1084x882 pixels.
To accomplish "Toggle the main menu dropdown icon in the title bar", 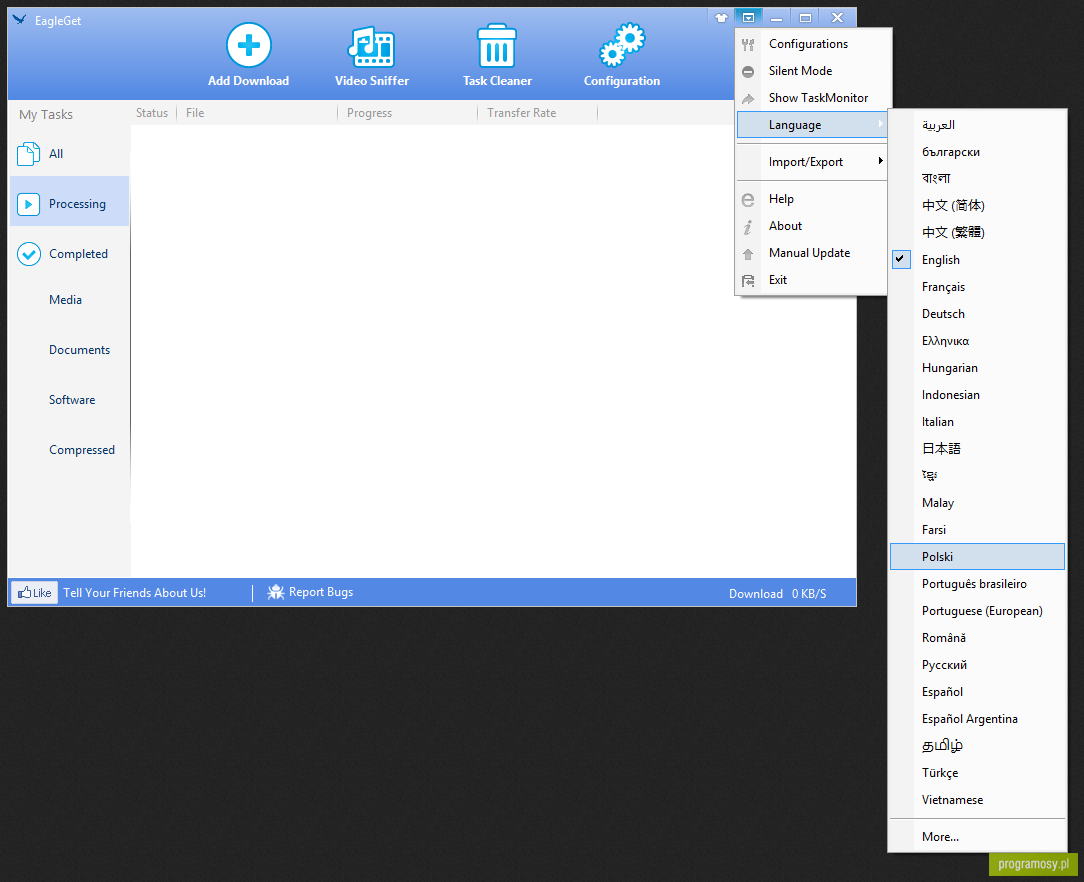I will (748, 17).
